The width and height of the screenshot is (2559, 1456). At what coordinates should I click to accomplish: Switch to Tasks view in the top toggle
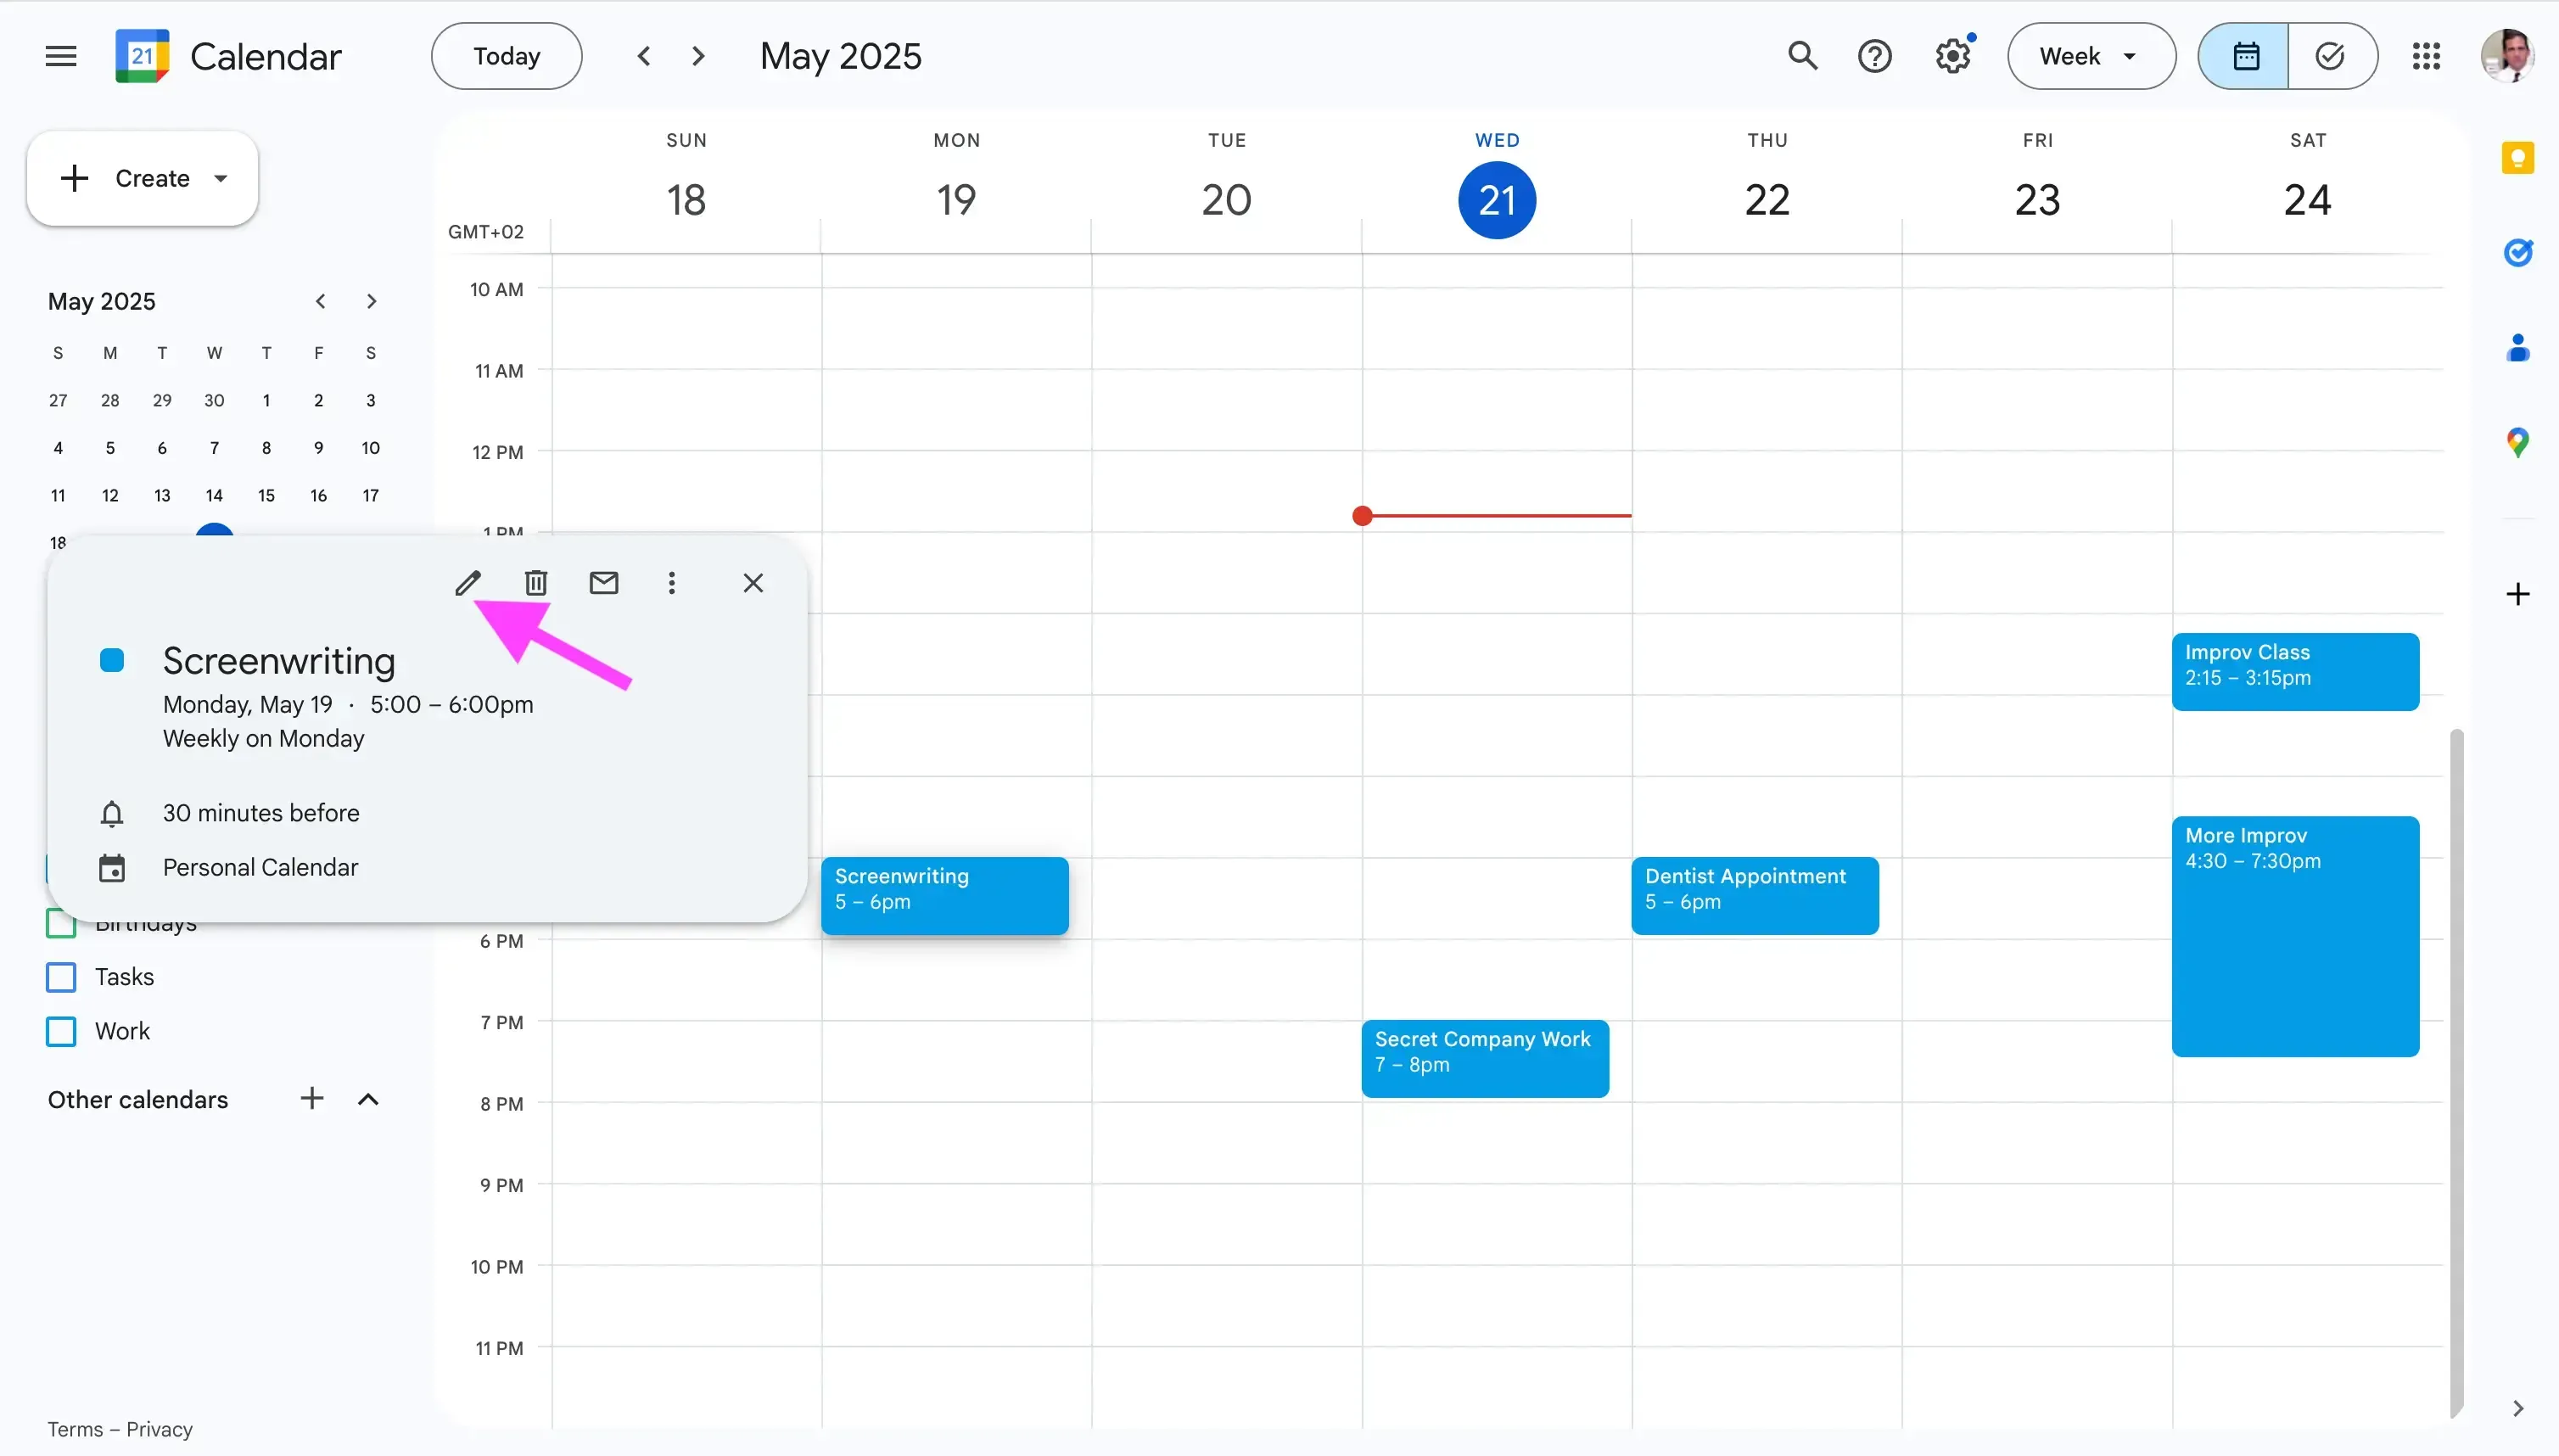pos(2331,55)
